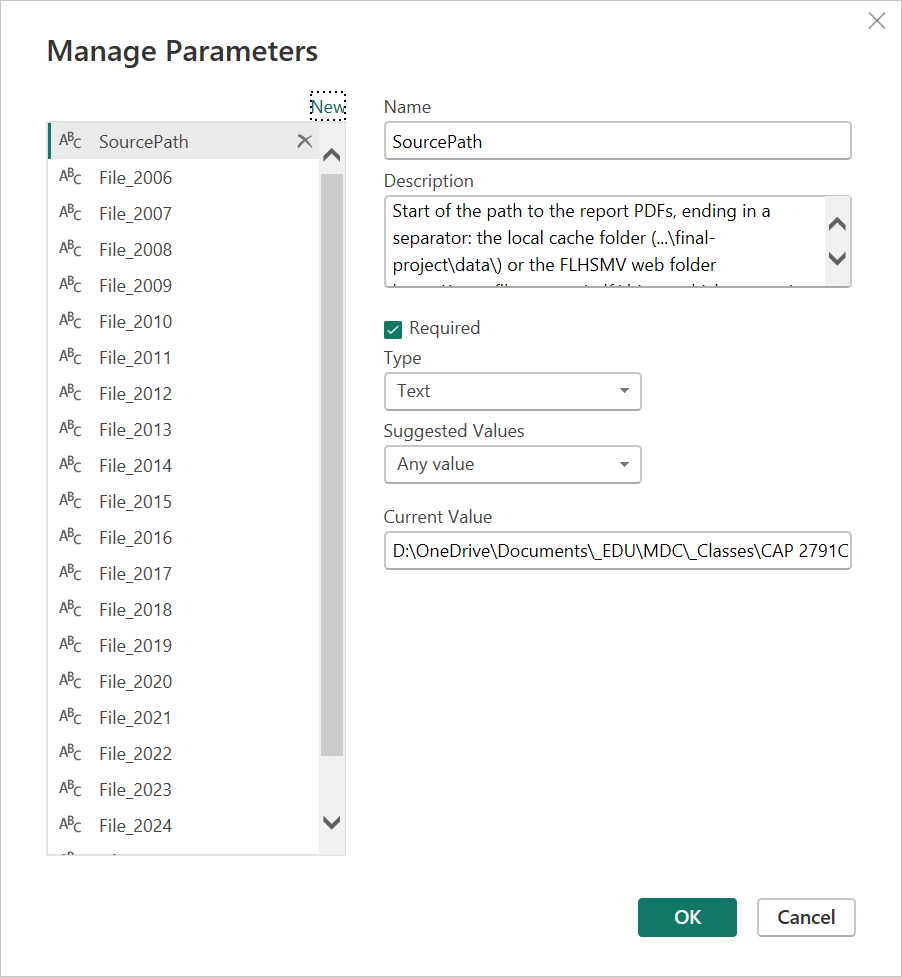Viewport: 902px width, 977px height.
Task: Uncheck the Required checkbox
Action: point(393,330)
